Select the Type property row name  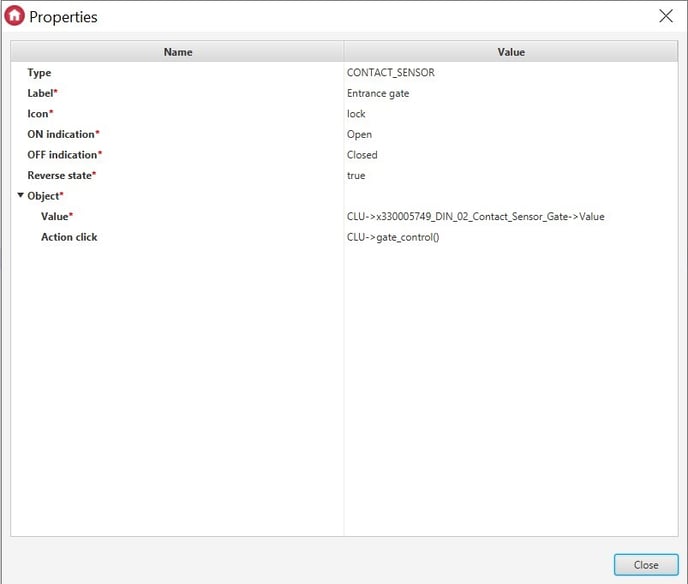pos(39,73)
